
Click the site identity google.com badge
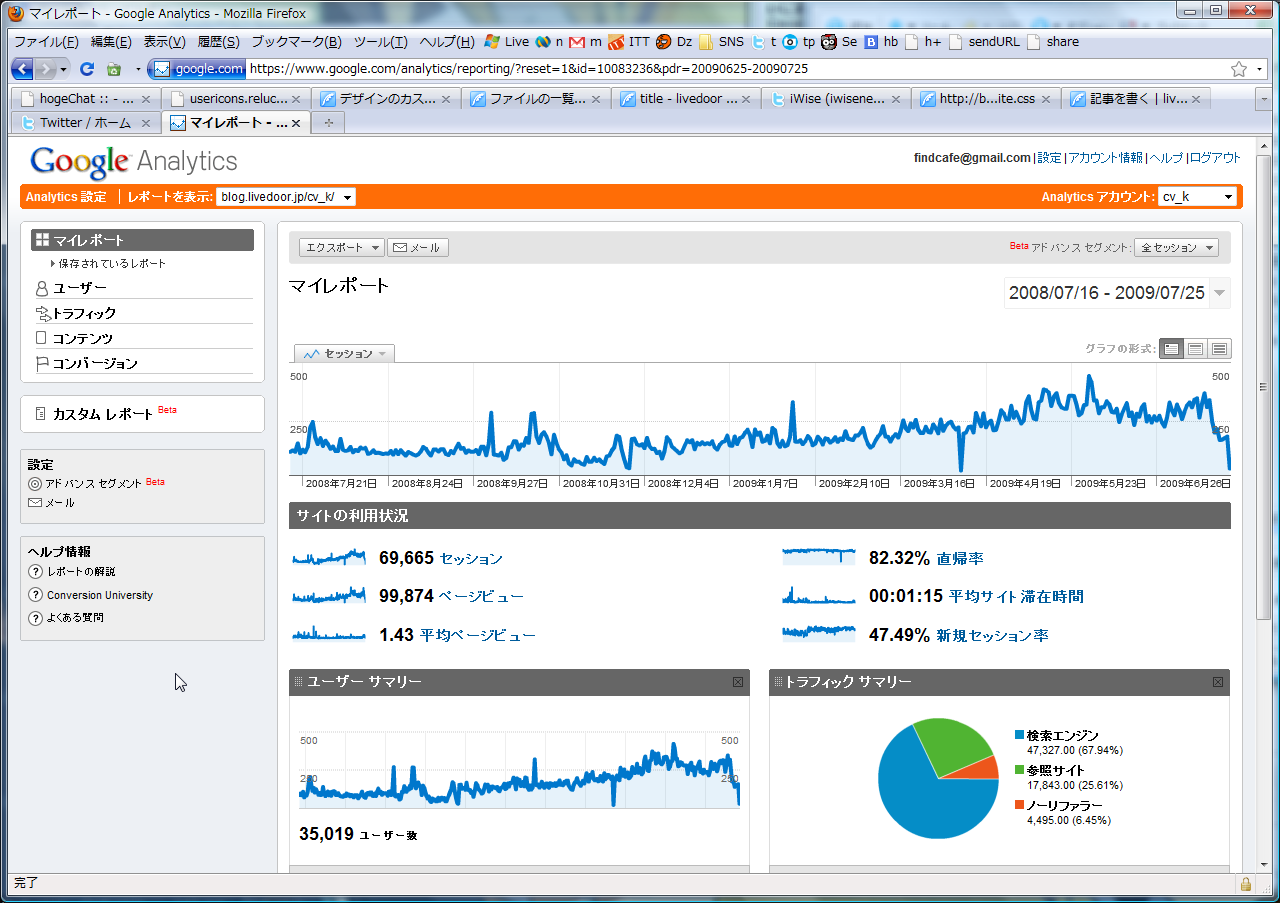point(198,69)
